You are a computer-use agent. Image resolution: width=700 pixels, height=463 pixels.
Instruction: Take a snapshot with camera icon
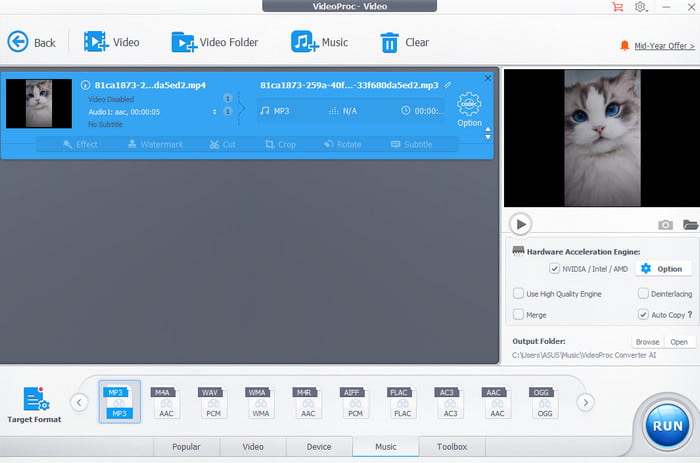tap(665, 225)
